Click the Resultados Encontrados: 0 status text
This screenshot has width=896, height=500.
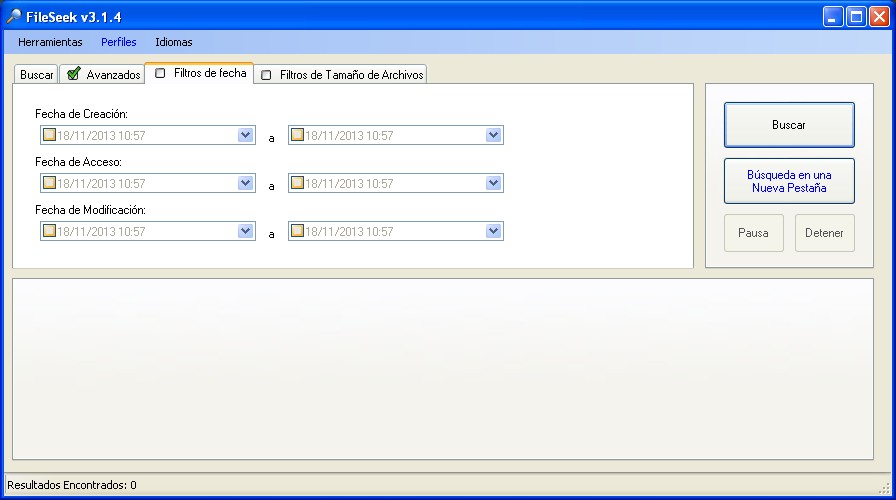point(72,485)
